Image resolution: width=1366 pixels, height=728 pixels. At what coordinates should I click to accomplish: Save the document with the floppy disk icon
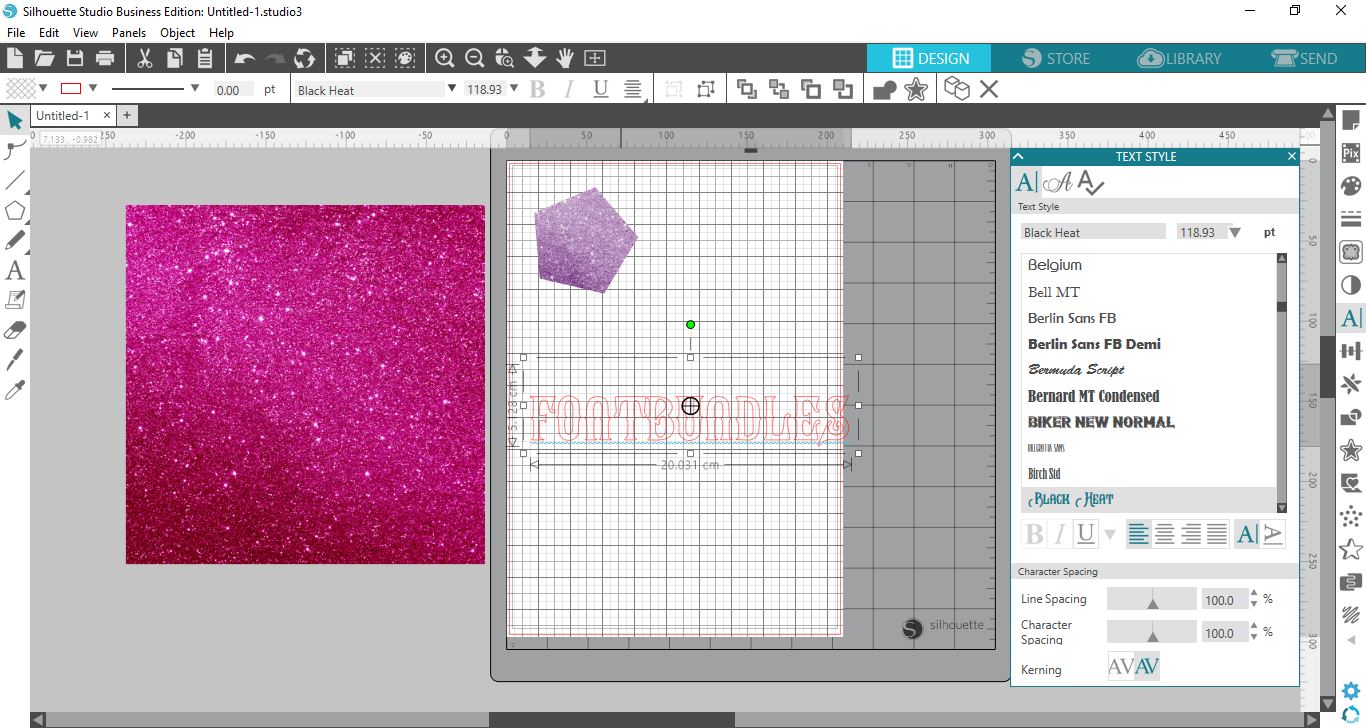pos(74,58)
